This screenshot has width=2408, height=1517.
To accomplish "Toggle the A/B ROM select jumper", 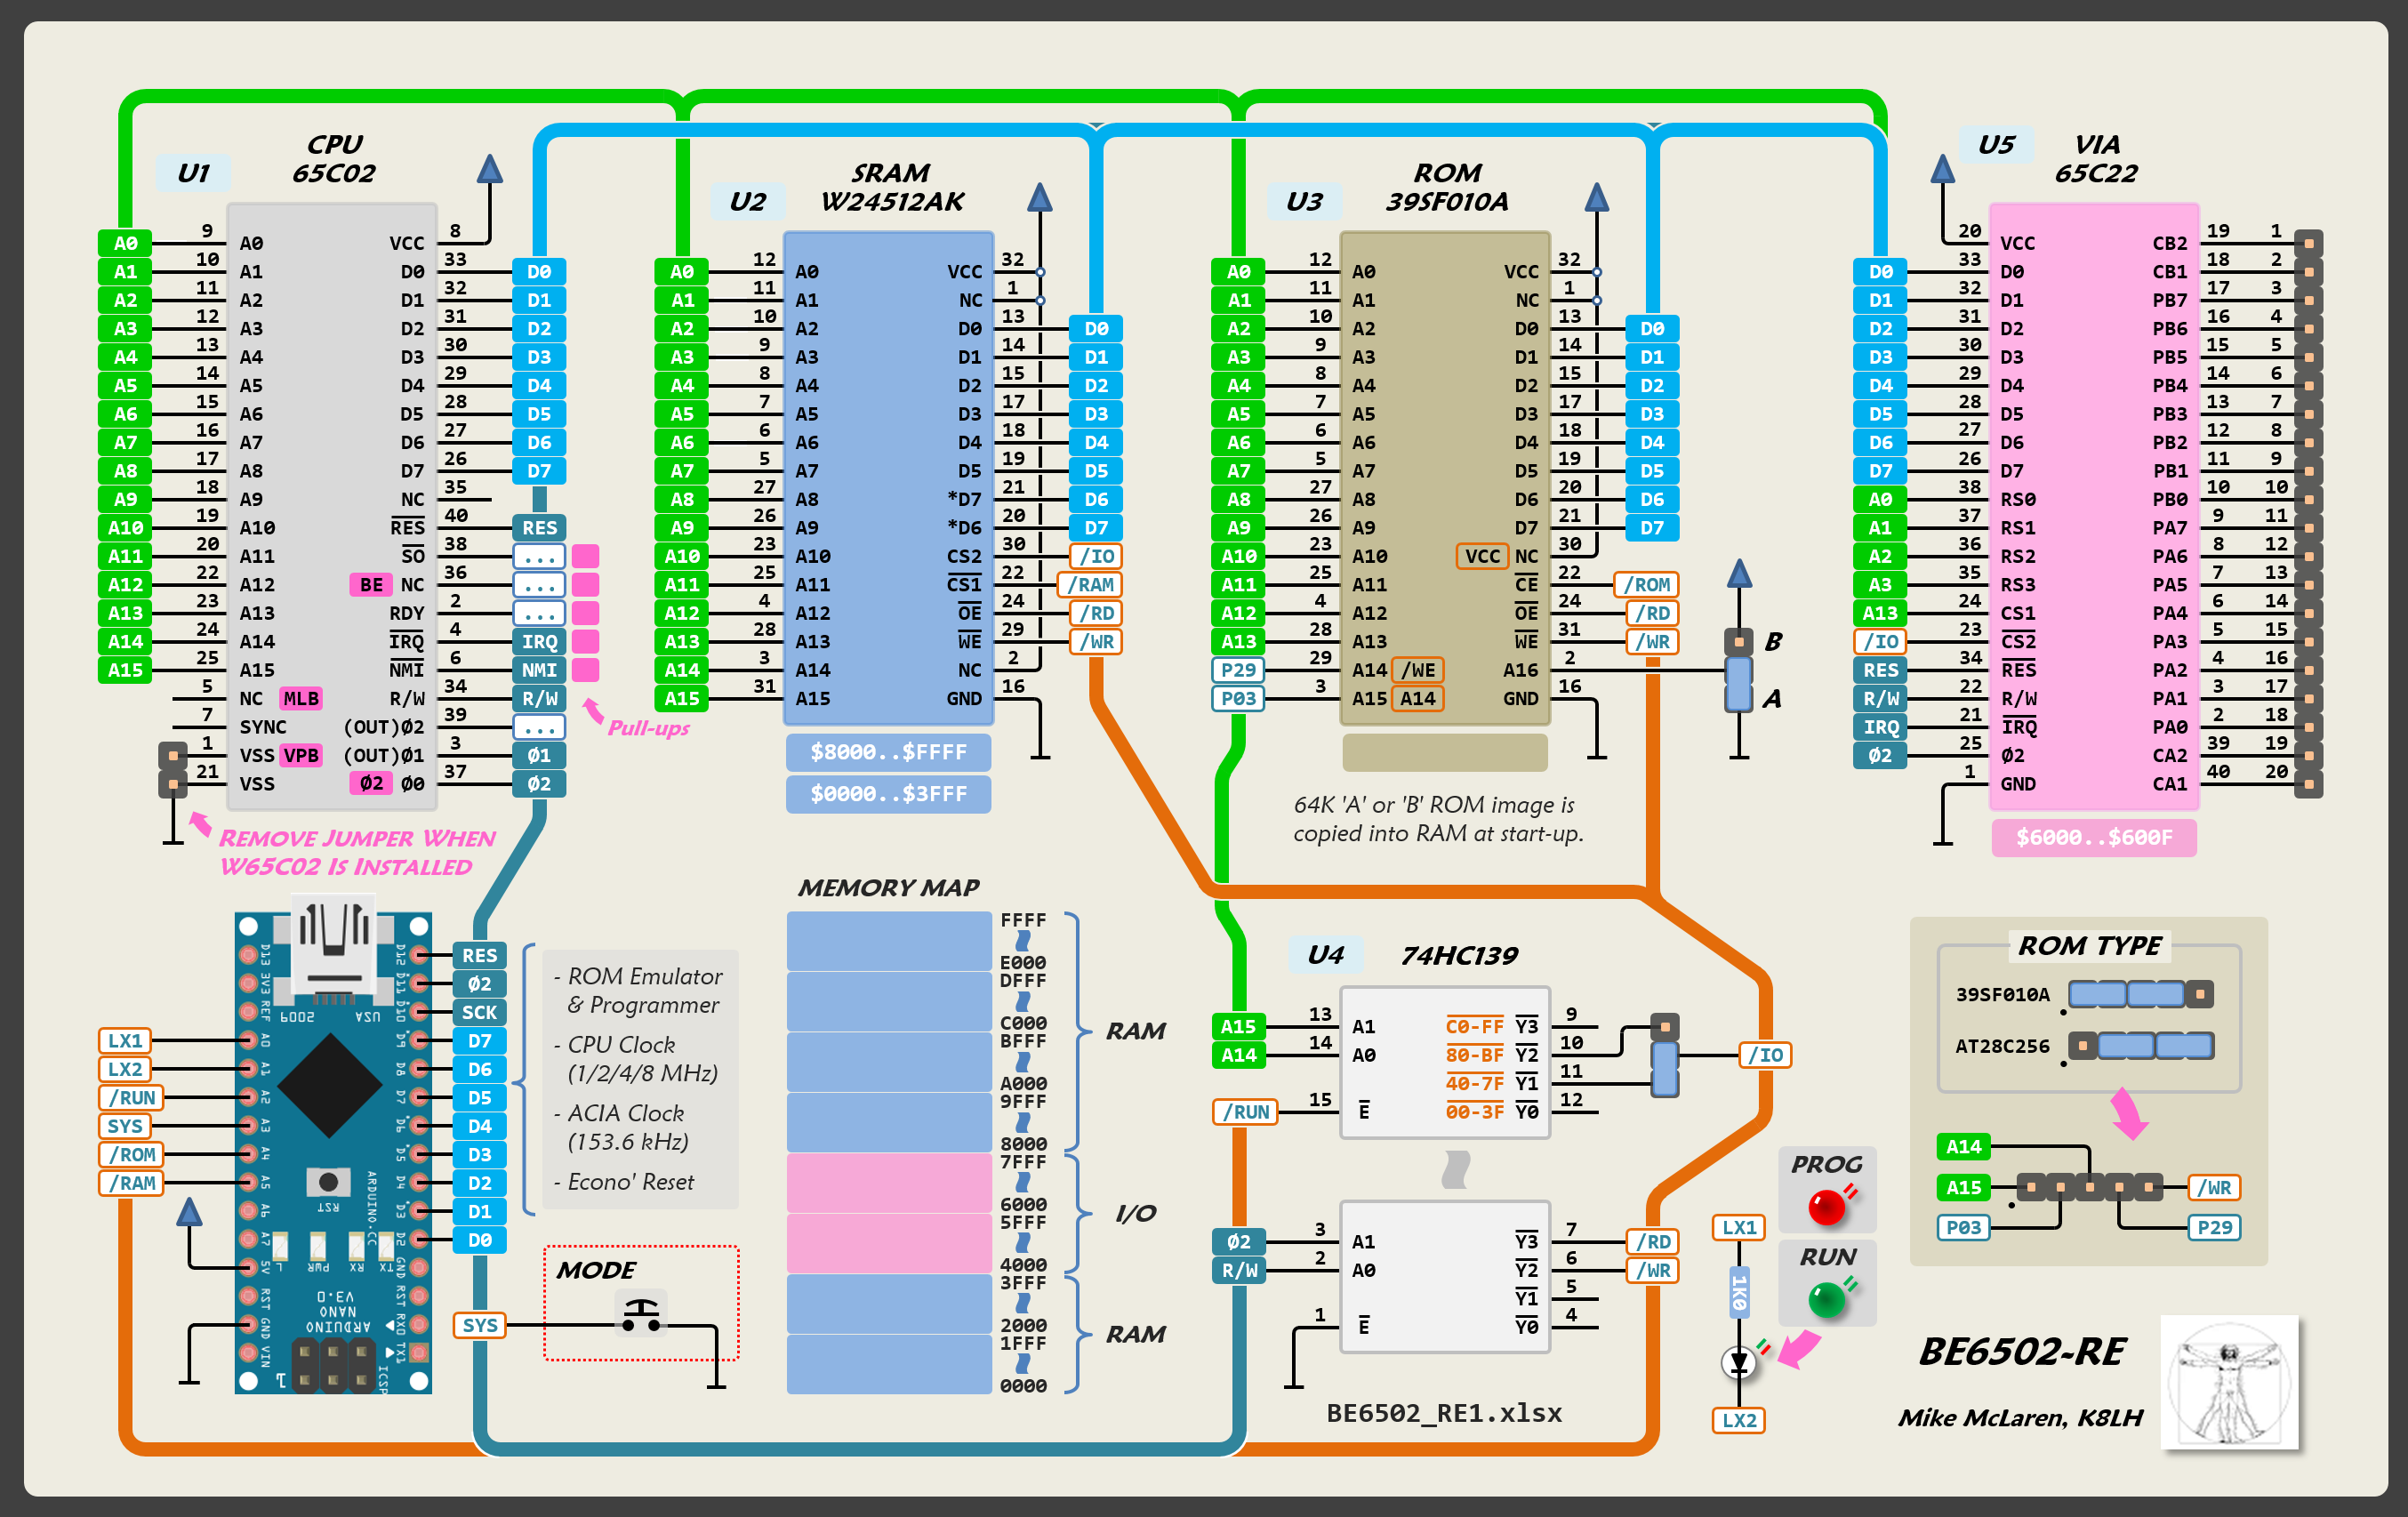I will 1739,683.
